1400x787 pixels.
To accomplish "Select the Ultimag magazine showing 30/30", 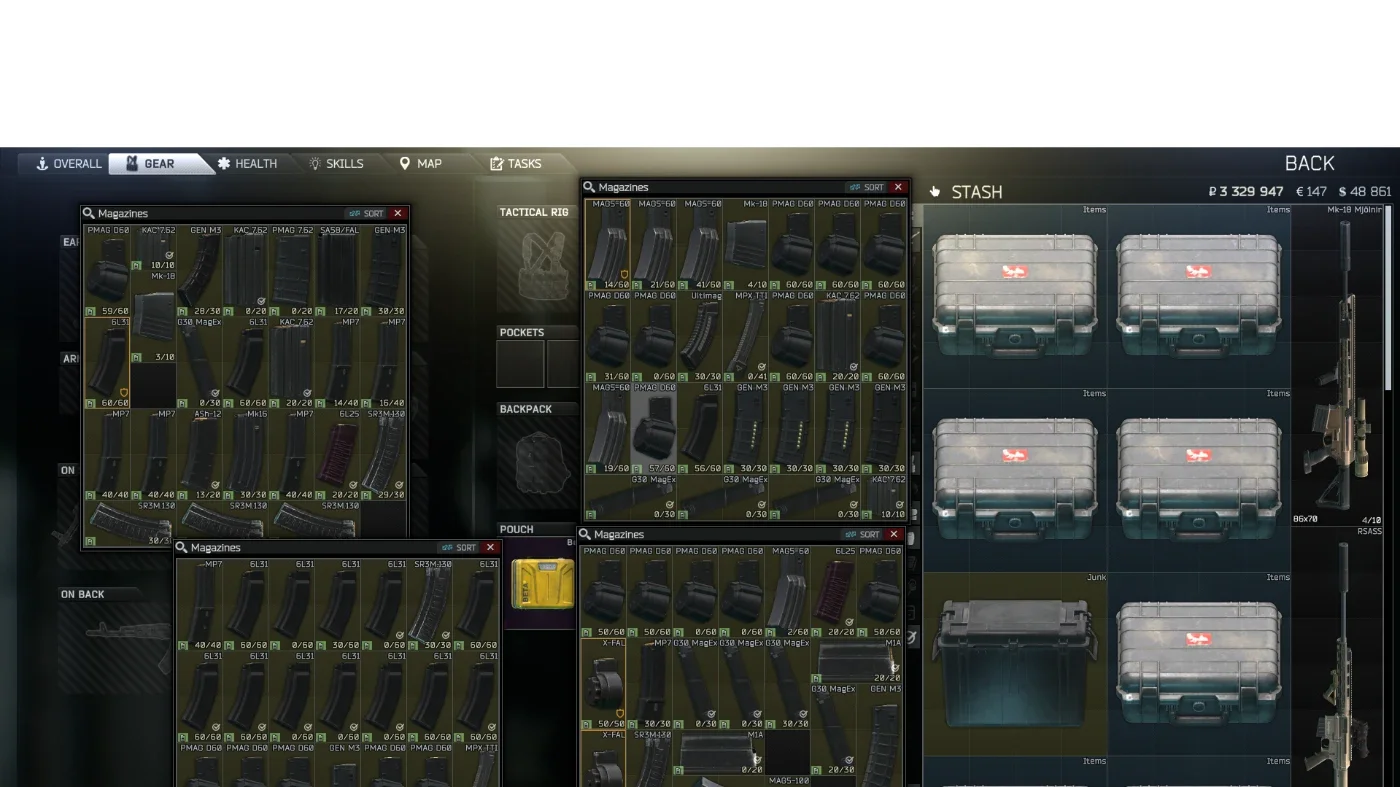I will (700, 337).
